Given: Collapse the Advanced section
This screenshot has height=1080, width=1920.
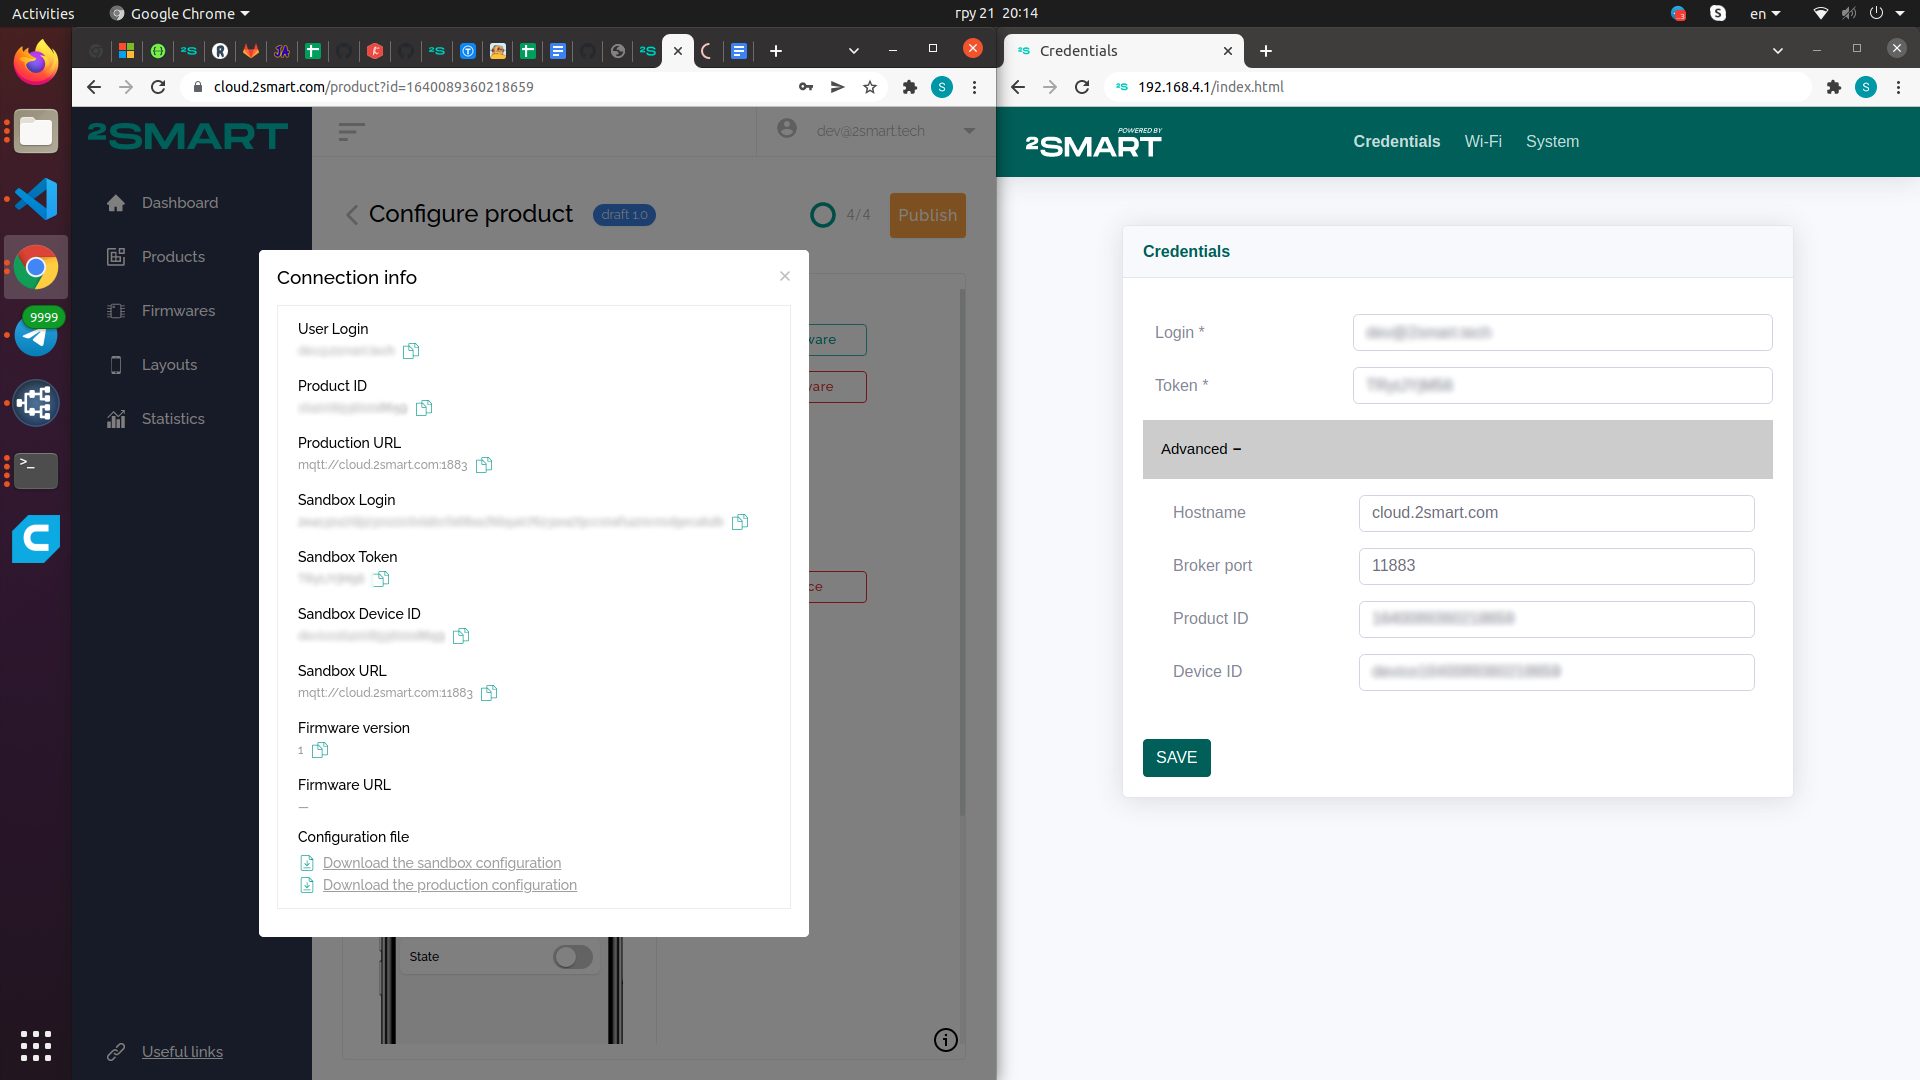Looking at the screenshot, I should coord(1457,449).
